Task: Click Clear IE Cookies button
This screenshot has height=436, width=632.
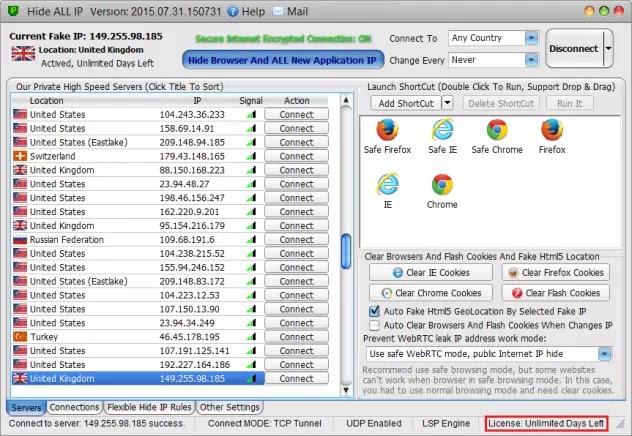Action: point(431,273)
